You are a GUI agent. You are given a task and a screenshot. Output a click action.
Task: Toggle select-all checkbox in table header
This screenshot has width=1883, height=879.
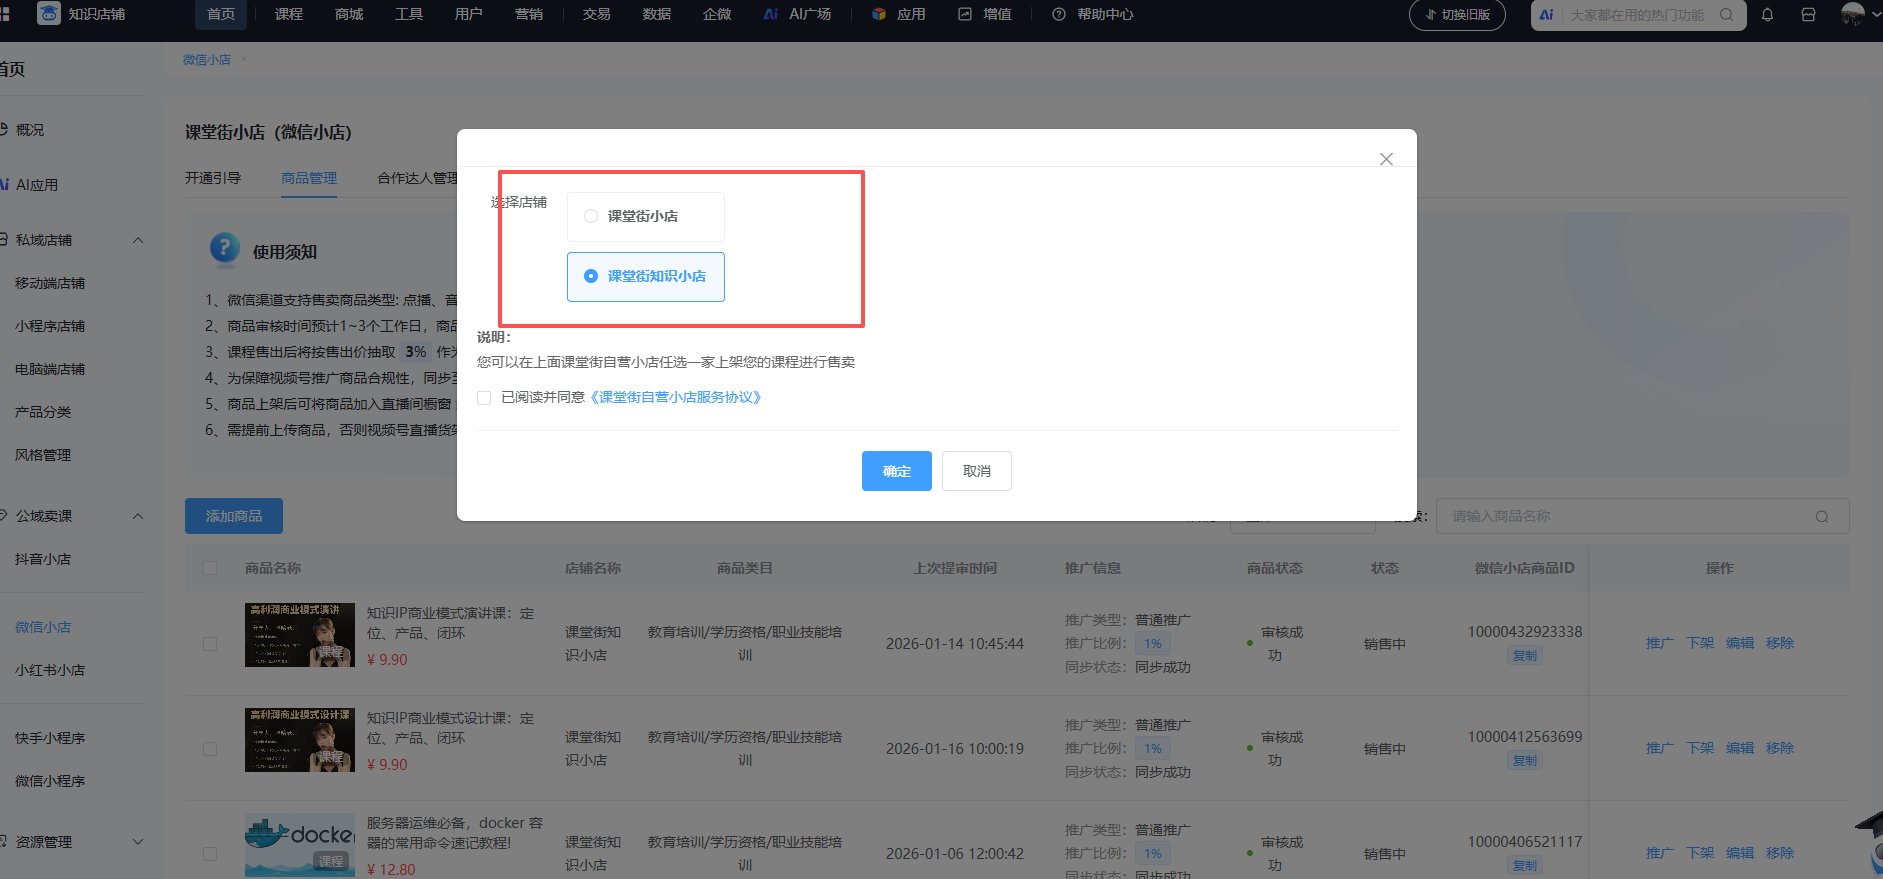click(210, 568)
